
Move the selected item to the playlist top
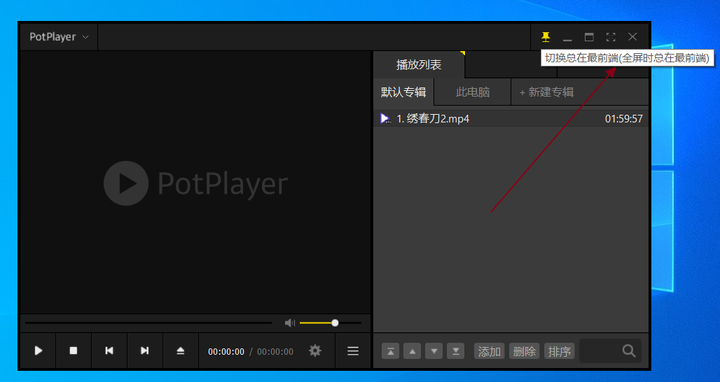click(x=390, y=351)
